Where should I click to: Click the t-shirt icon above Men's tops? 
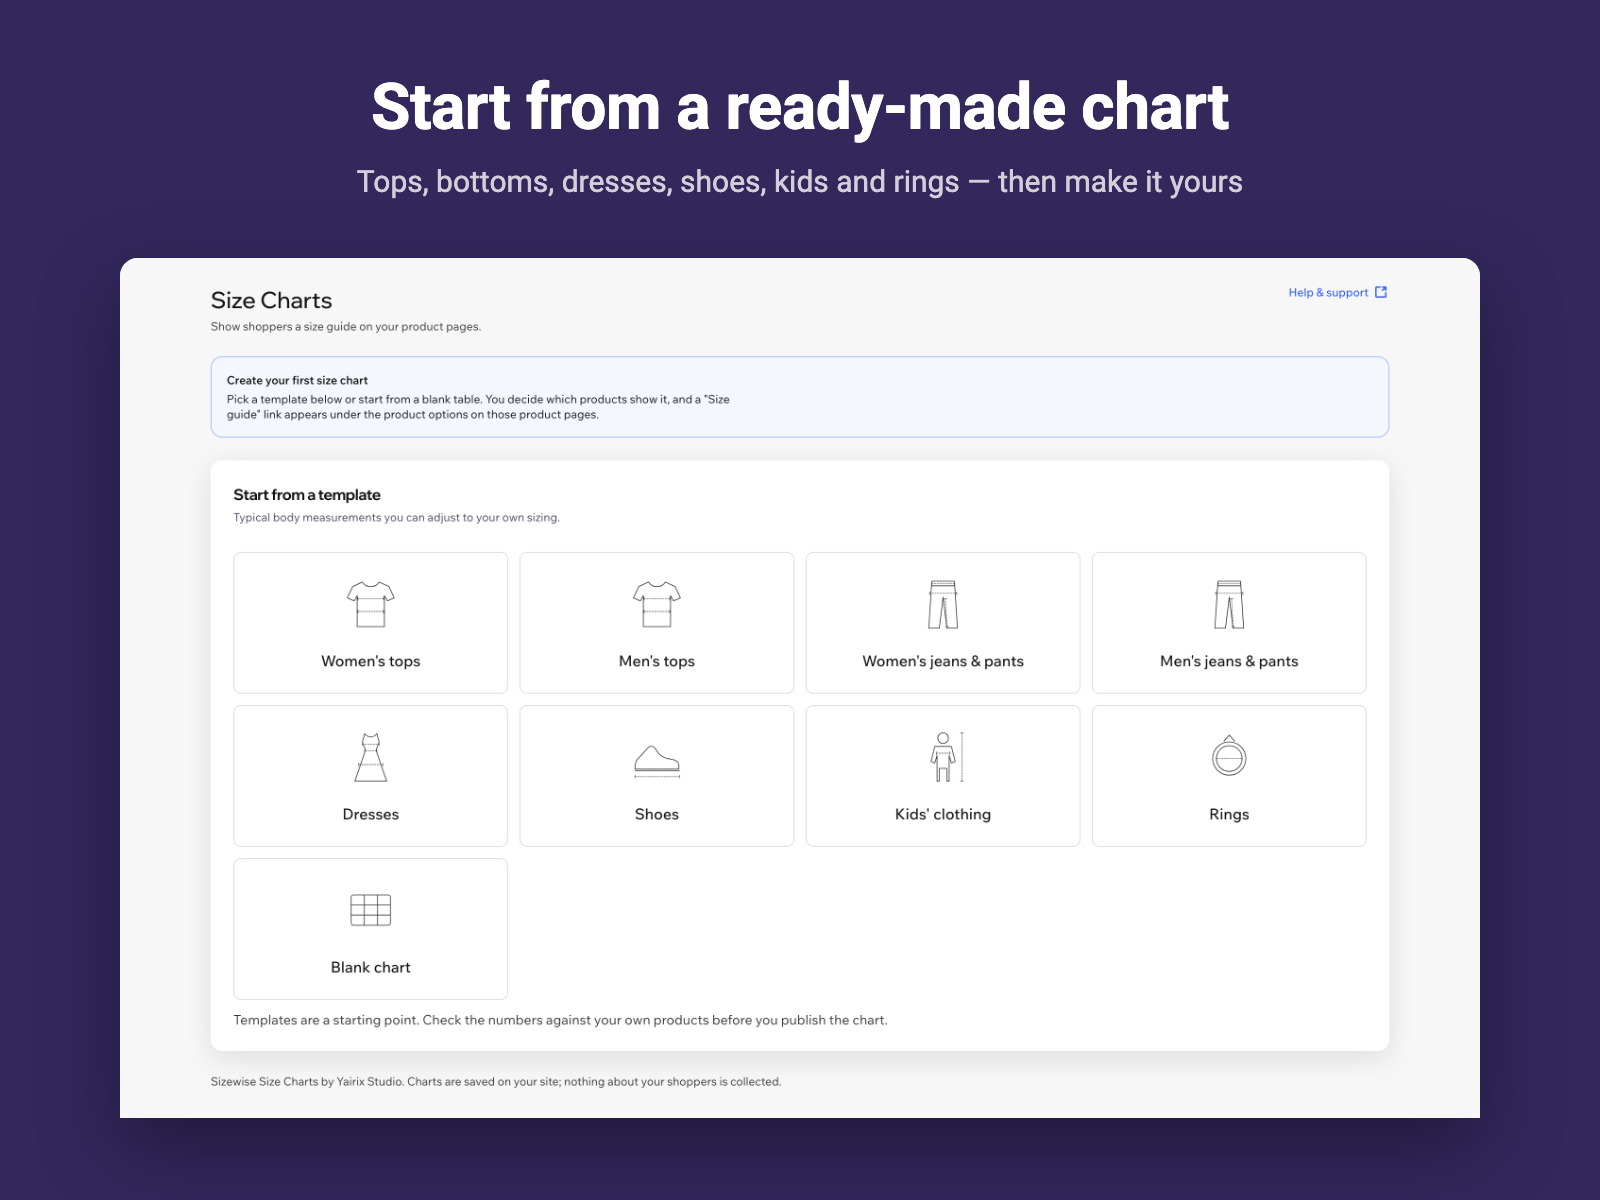pos(656,604)
